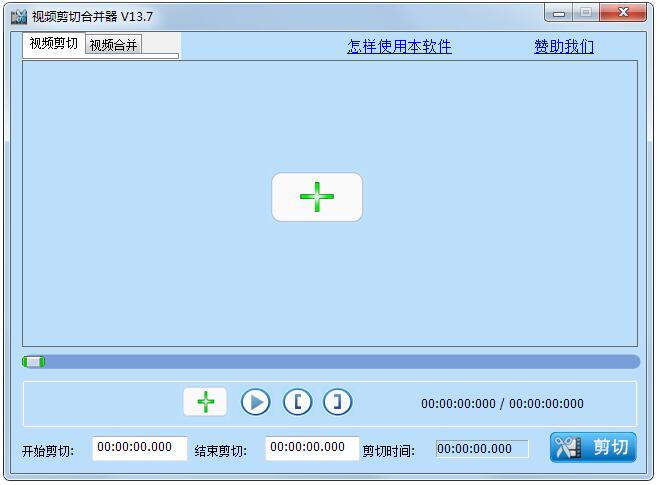Click the 剪切时间 duration field
The height and width of the screenshot is (485, 657).
pyautogui.click(x=482, y=449)
